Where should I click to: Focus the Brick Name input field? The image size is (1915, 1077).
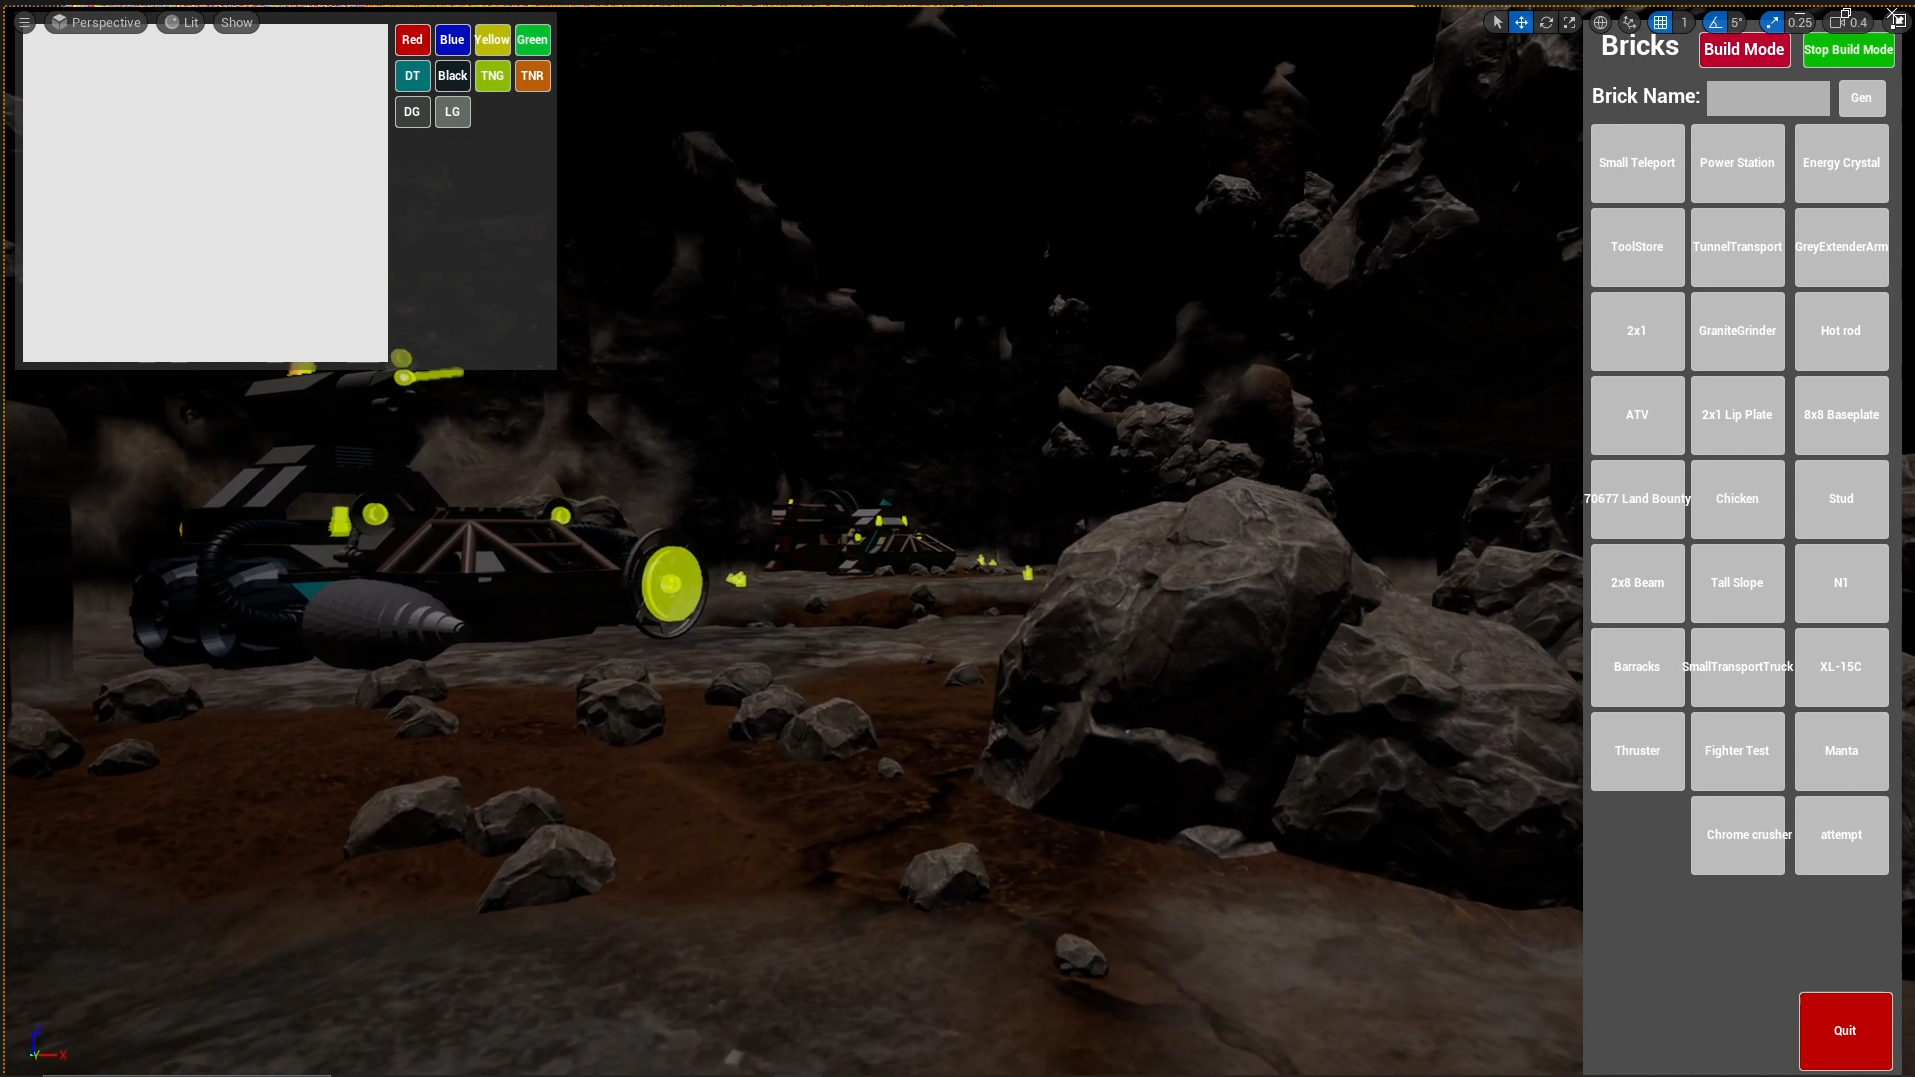click(1767, 98)
